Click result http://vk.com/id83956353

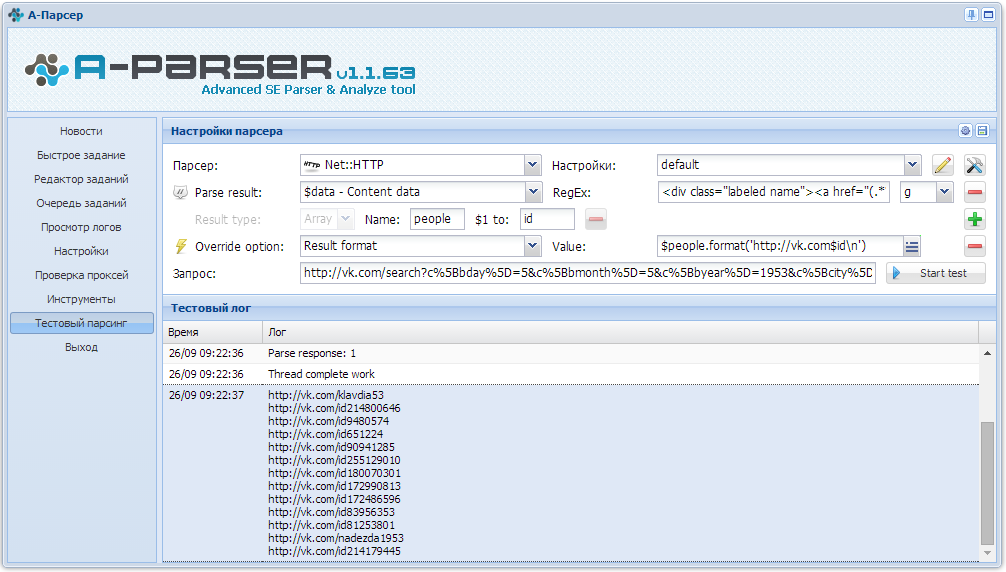point(332,512)
